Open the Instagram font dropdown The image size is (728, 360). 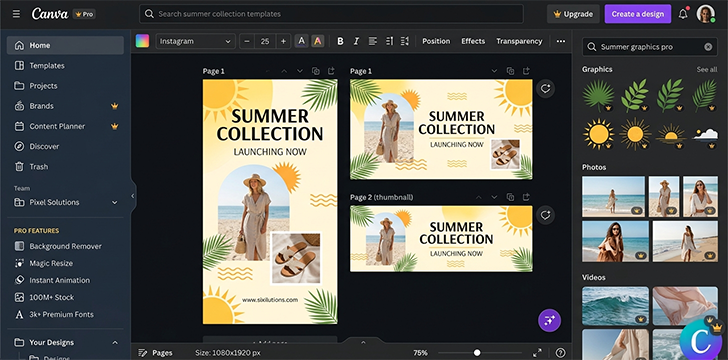(195, 41)
